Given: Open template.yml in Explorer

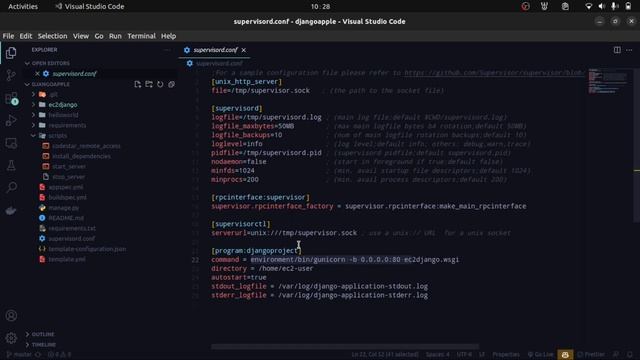Looking at the screenshot, I should [67, 259].
